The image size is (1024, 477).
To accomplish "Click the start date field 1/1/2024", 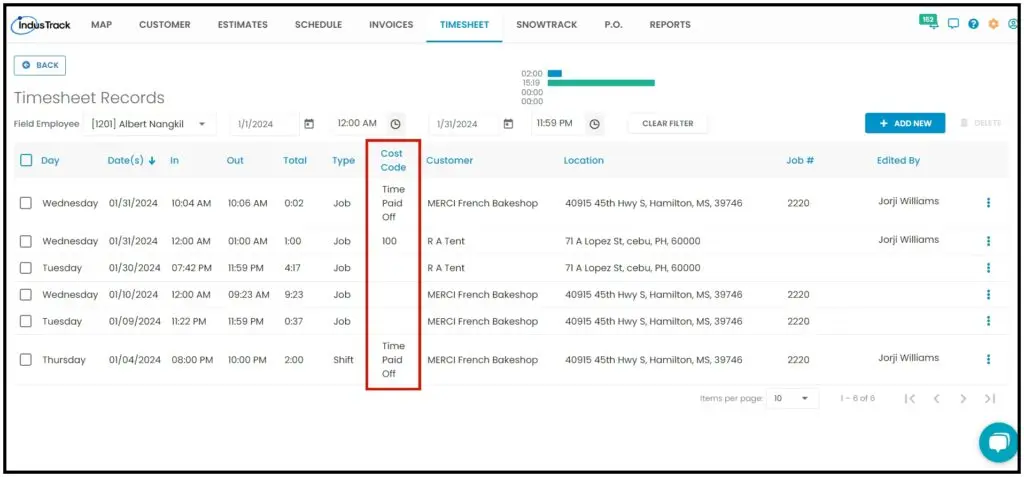I will 264,123.
